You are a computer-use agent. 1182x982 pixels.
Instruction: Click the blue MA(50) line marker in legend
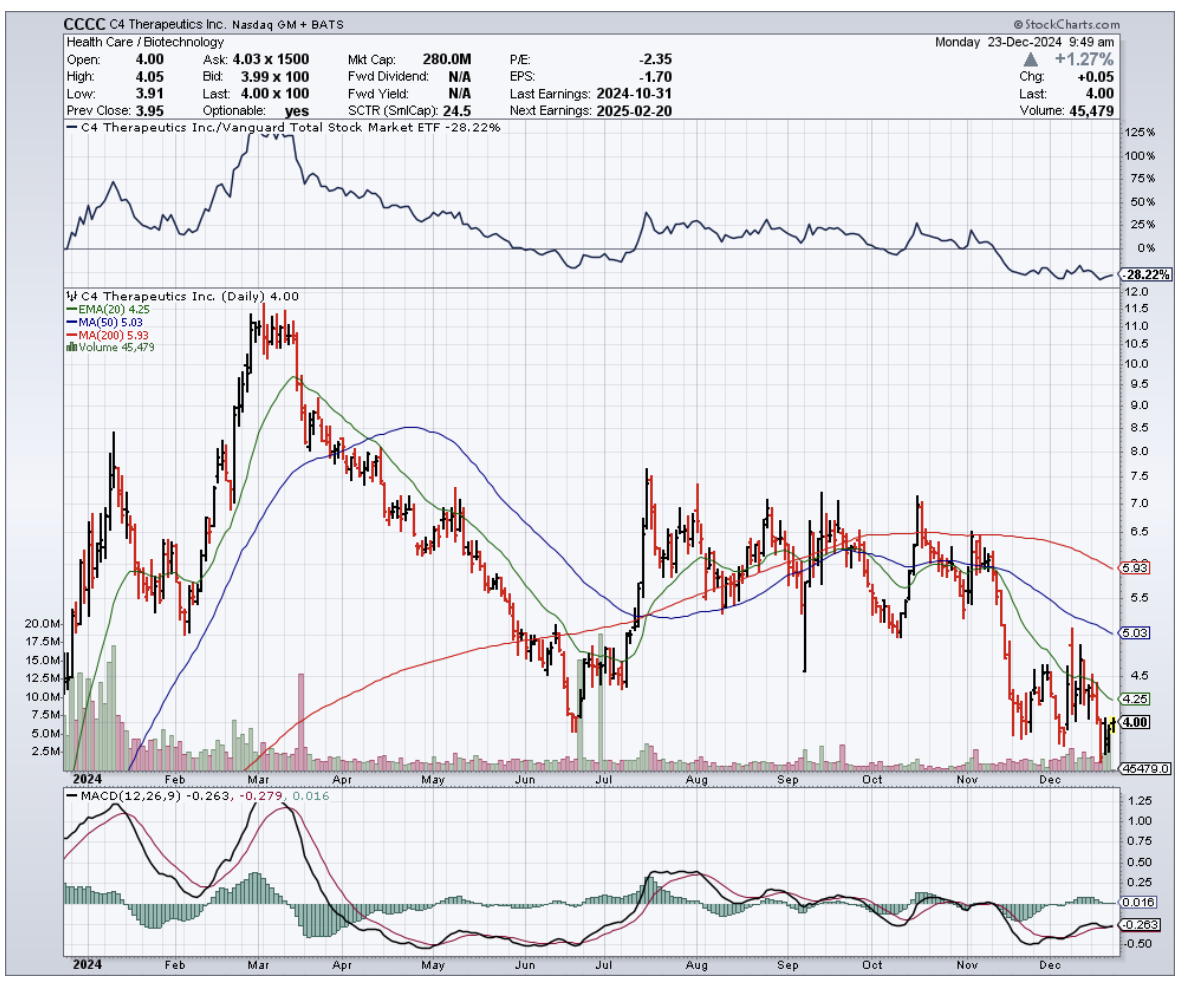pos(70,323)
